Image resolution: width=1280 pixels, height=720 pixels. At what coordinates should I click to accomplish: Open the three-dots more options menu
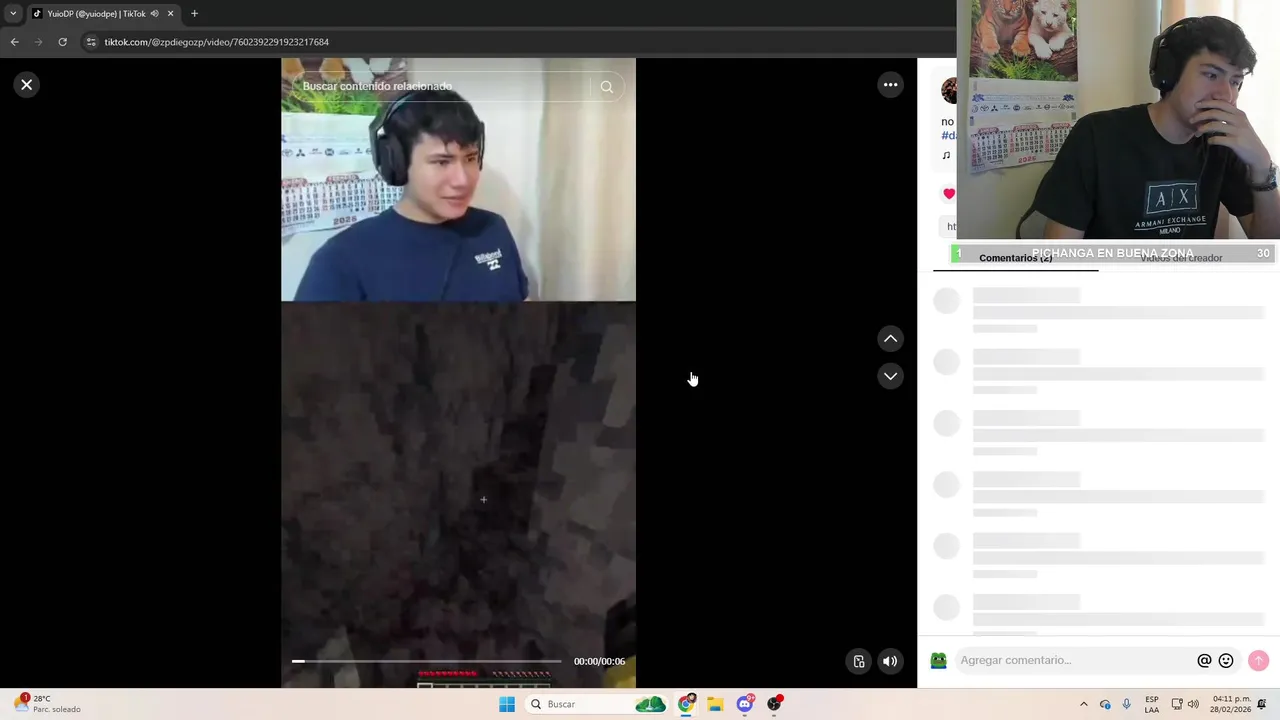click(890, 85)
